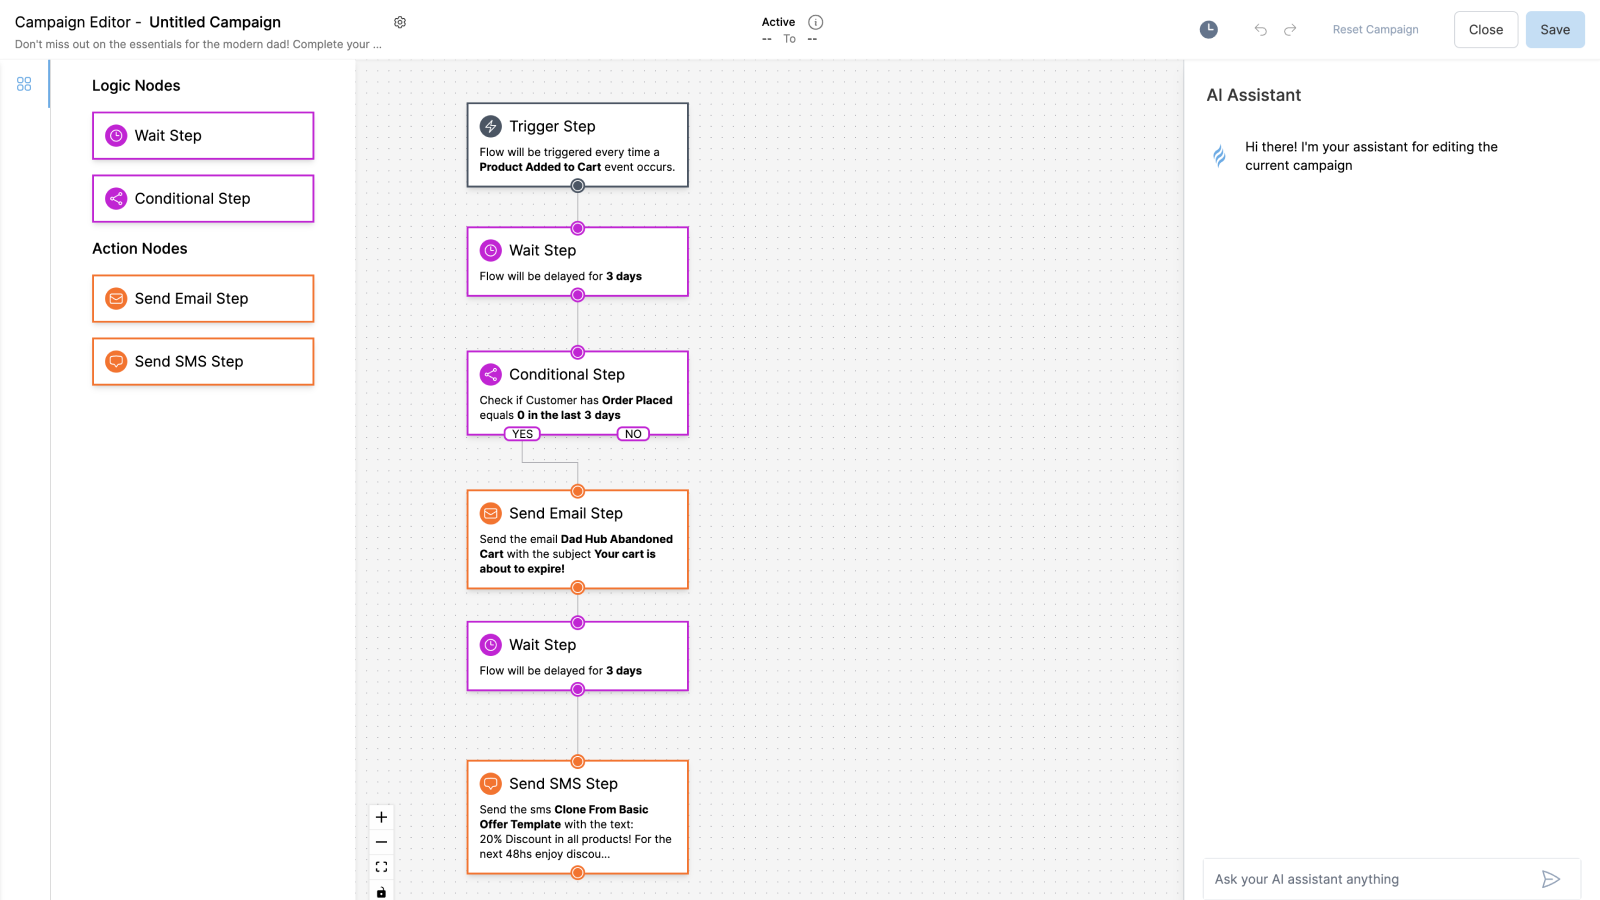Toggle the canvas lock icon

(381, 892)
